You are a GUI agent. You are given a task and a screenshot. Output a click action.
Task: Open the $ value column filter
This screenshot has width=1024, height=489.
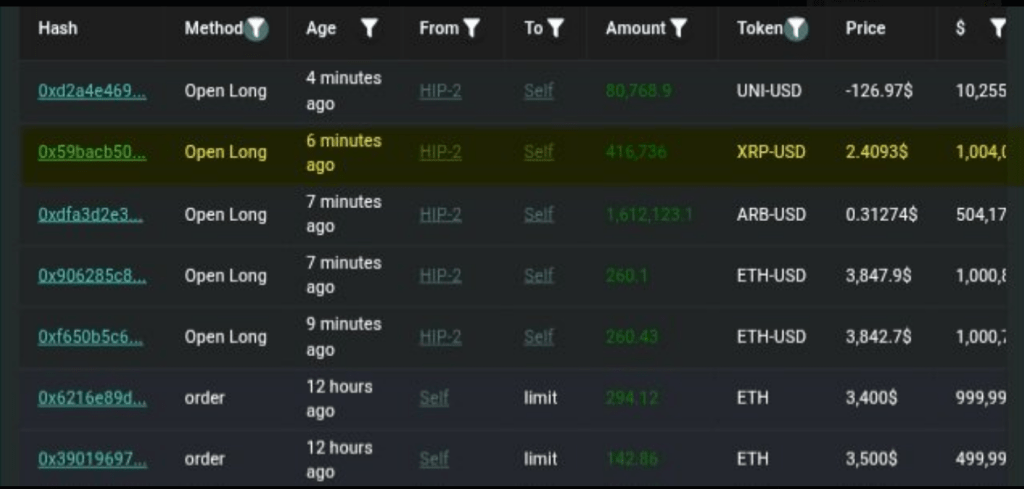click(x=997, y=29)
